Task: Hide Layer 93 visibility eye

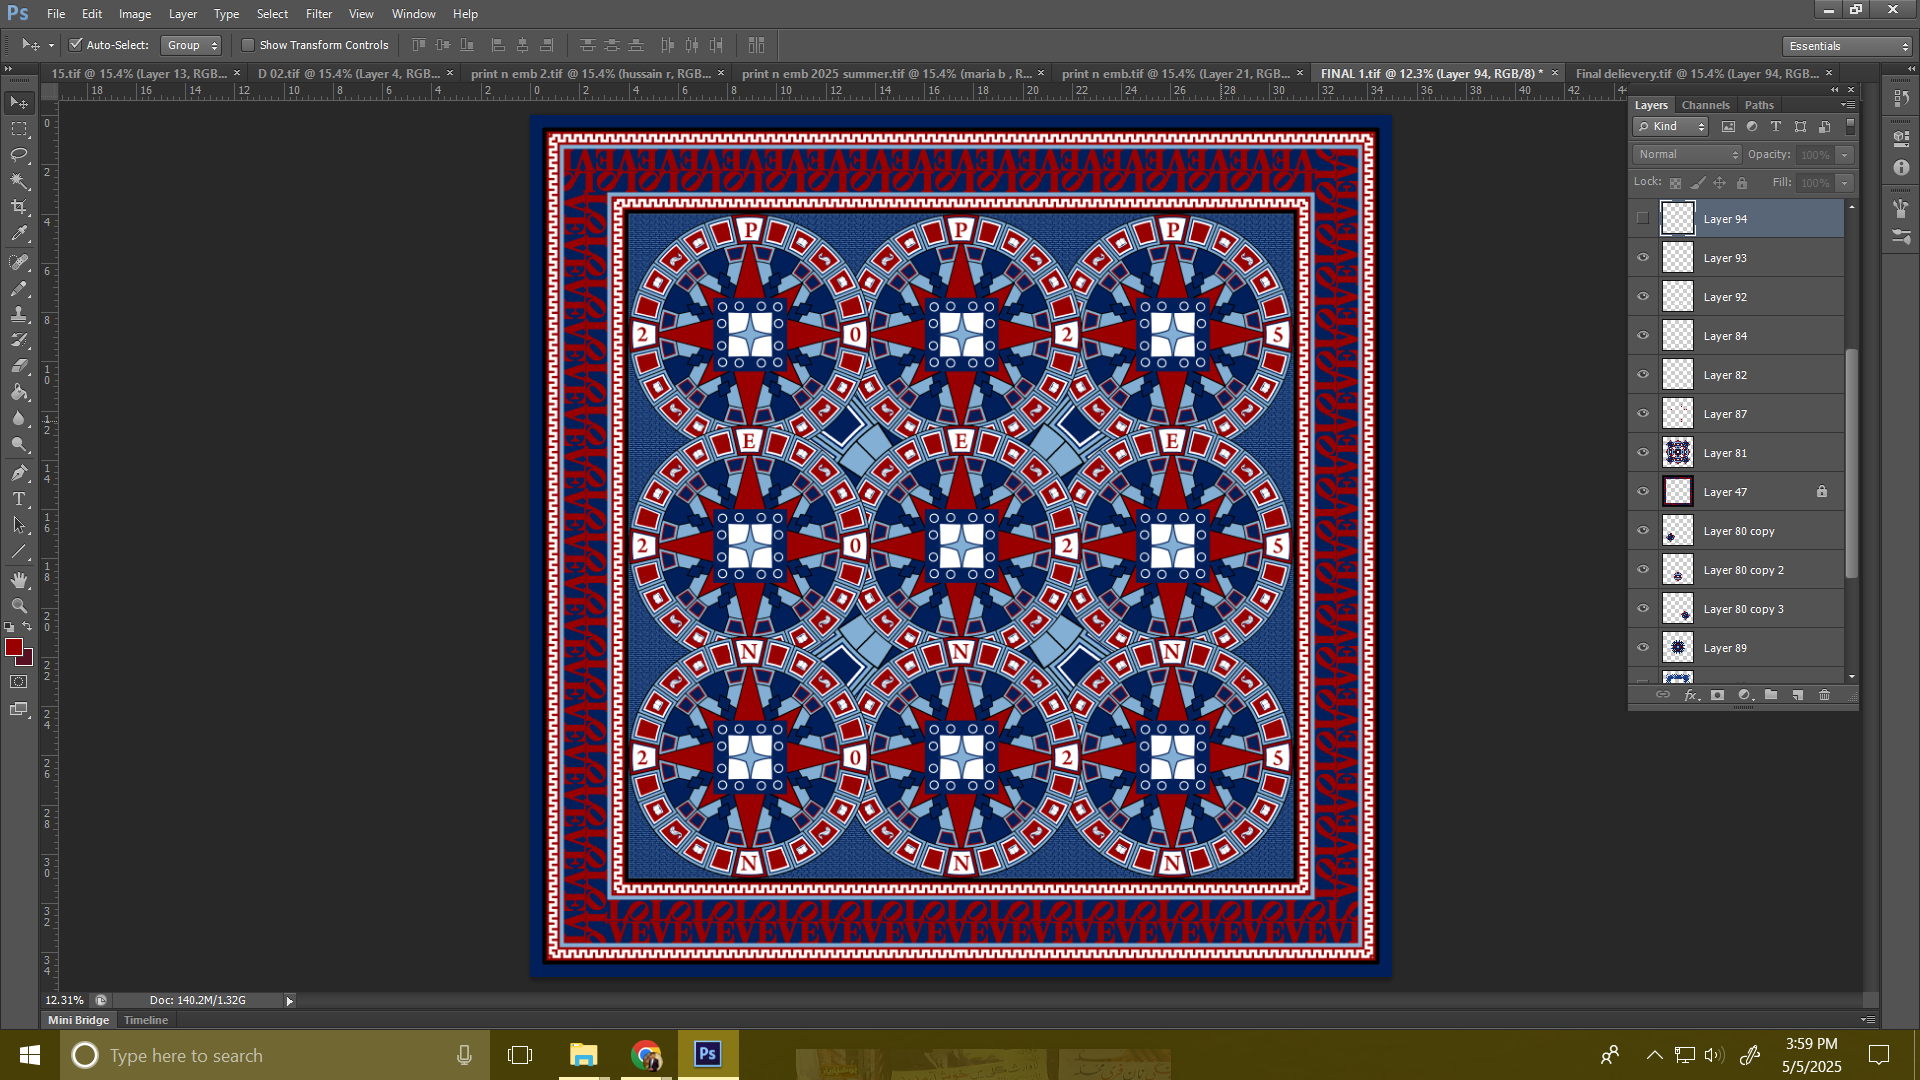Action: pos(1643,258)
